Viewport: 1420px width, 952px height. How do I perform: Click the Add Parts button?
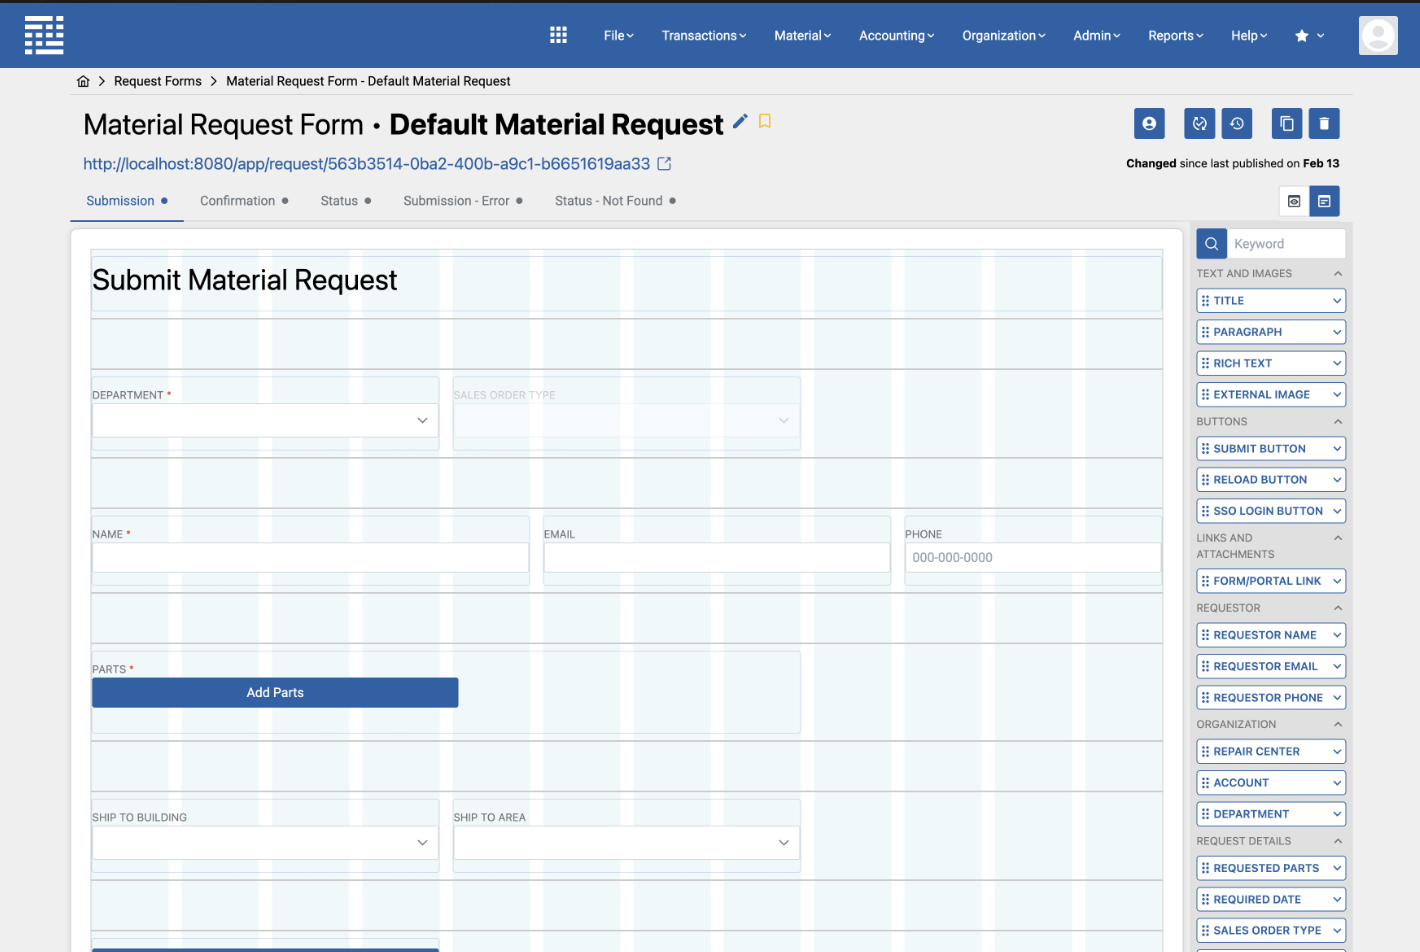(x=275, y=692)
